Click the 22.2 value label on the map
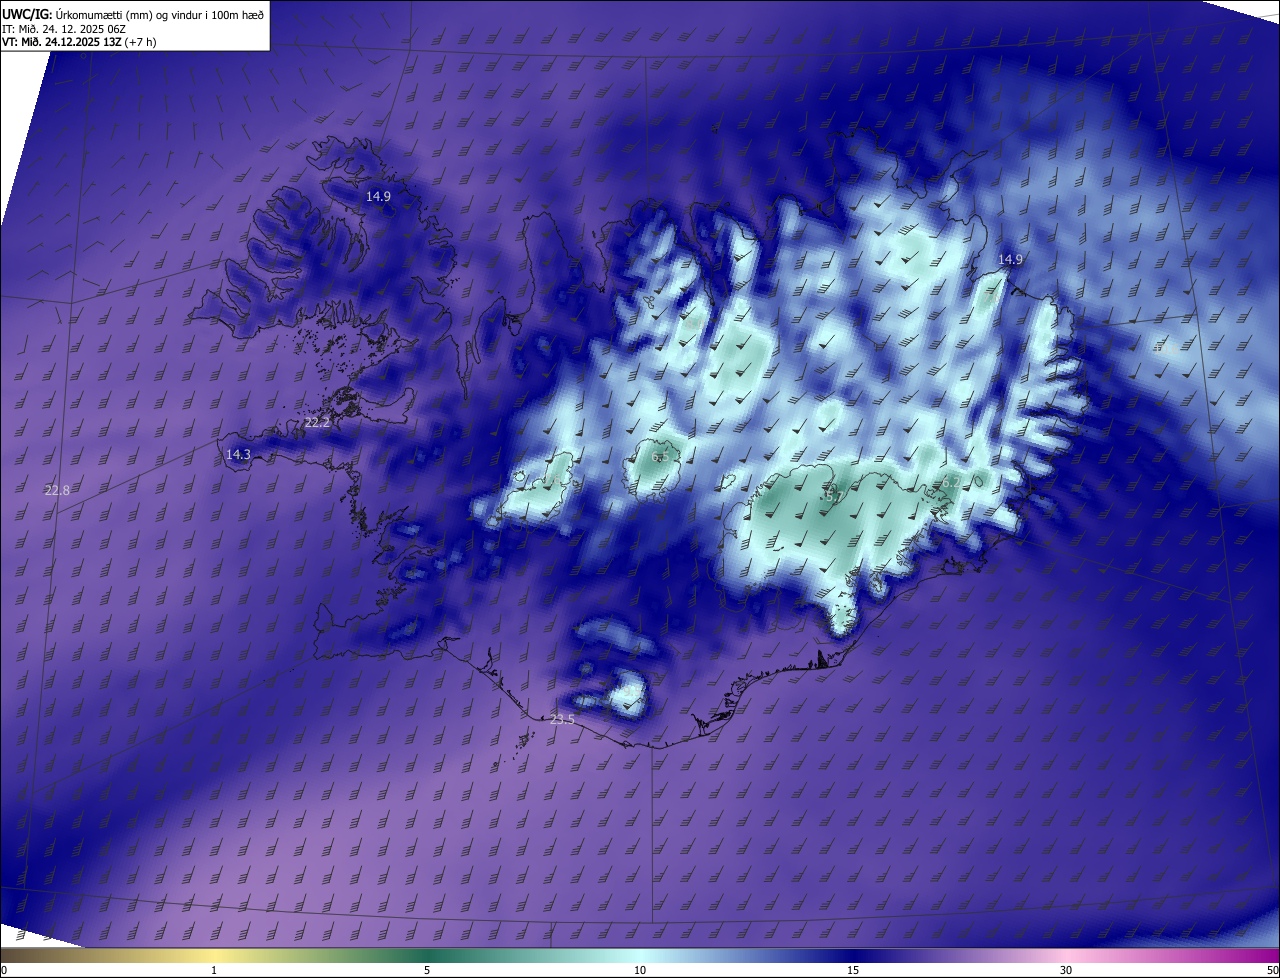1280x978 pixels. tap(317, 423)
